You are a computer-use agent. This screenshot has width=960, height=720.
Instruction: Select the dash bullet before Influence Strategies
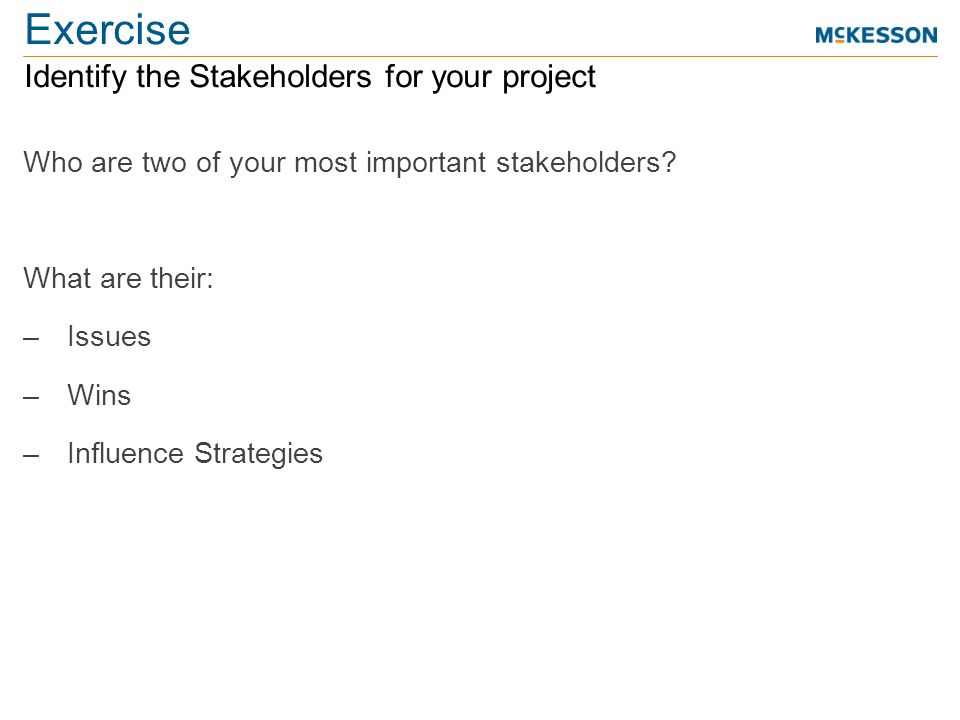click(x=31, y=456)
